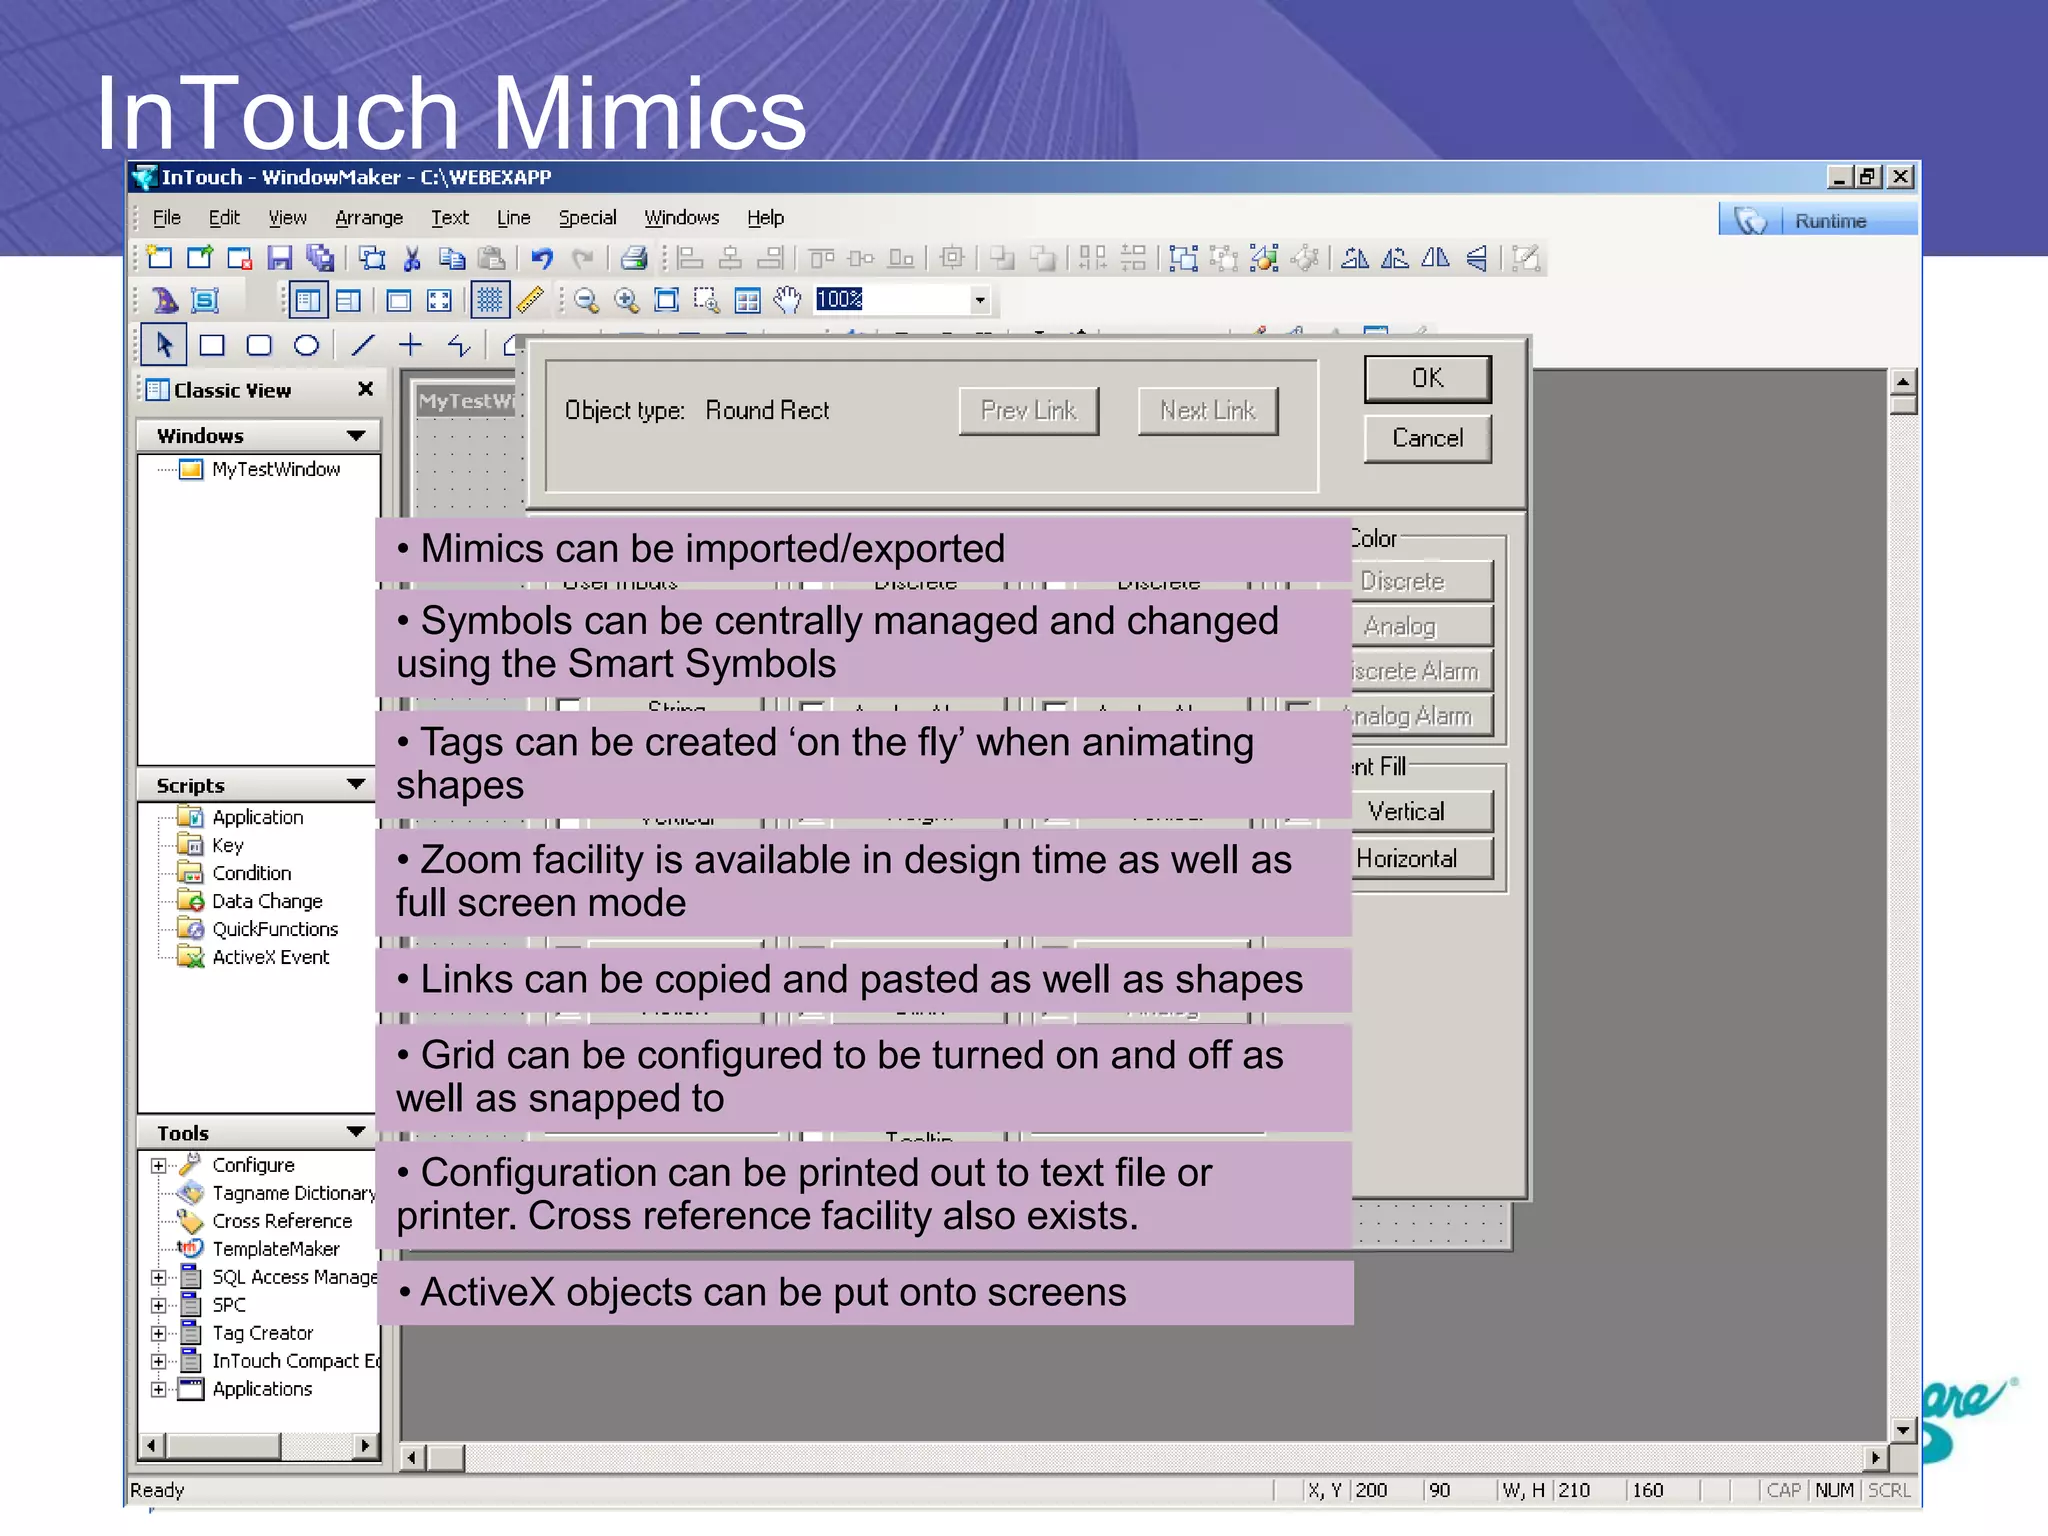
Task: Open the Arrange menu
Action: 368,218
